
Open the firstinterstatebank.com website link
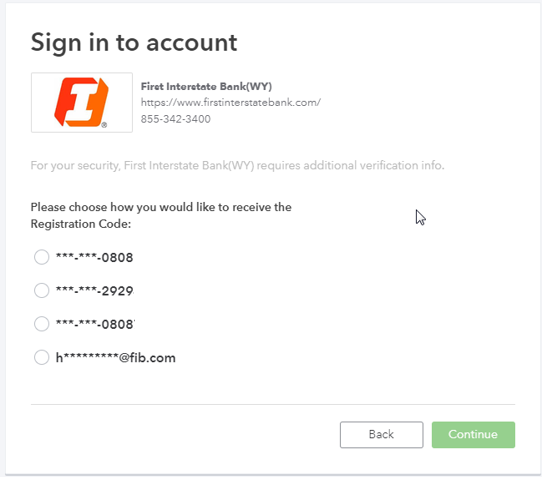[x=231, y=103]
